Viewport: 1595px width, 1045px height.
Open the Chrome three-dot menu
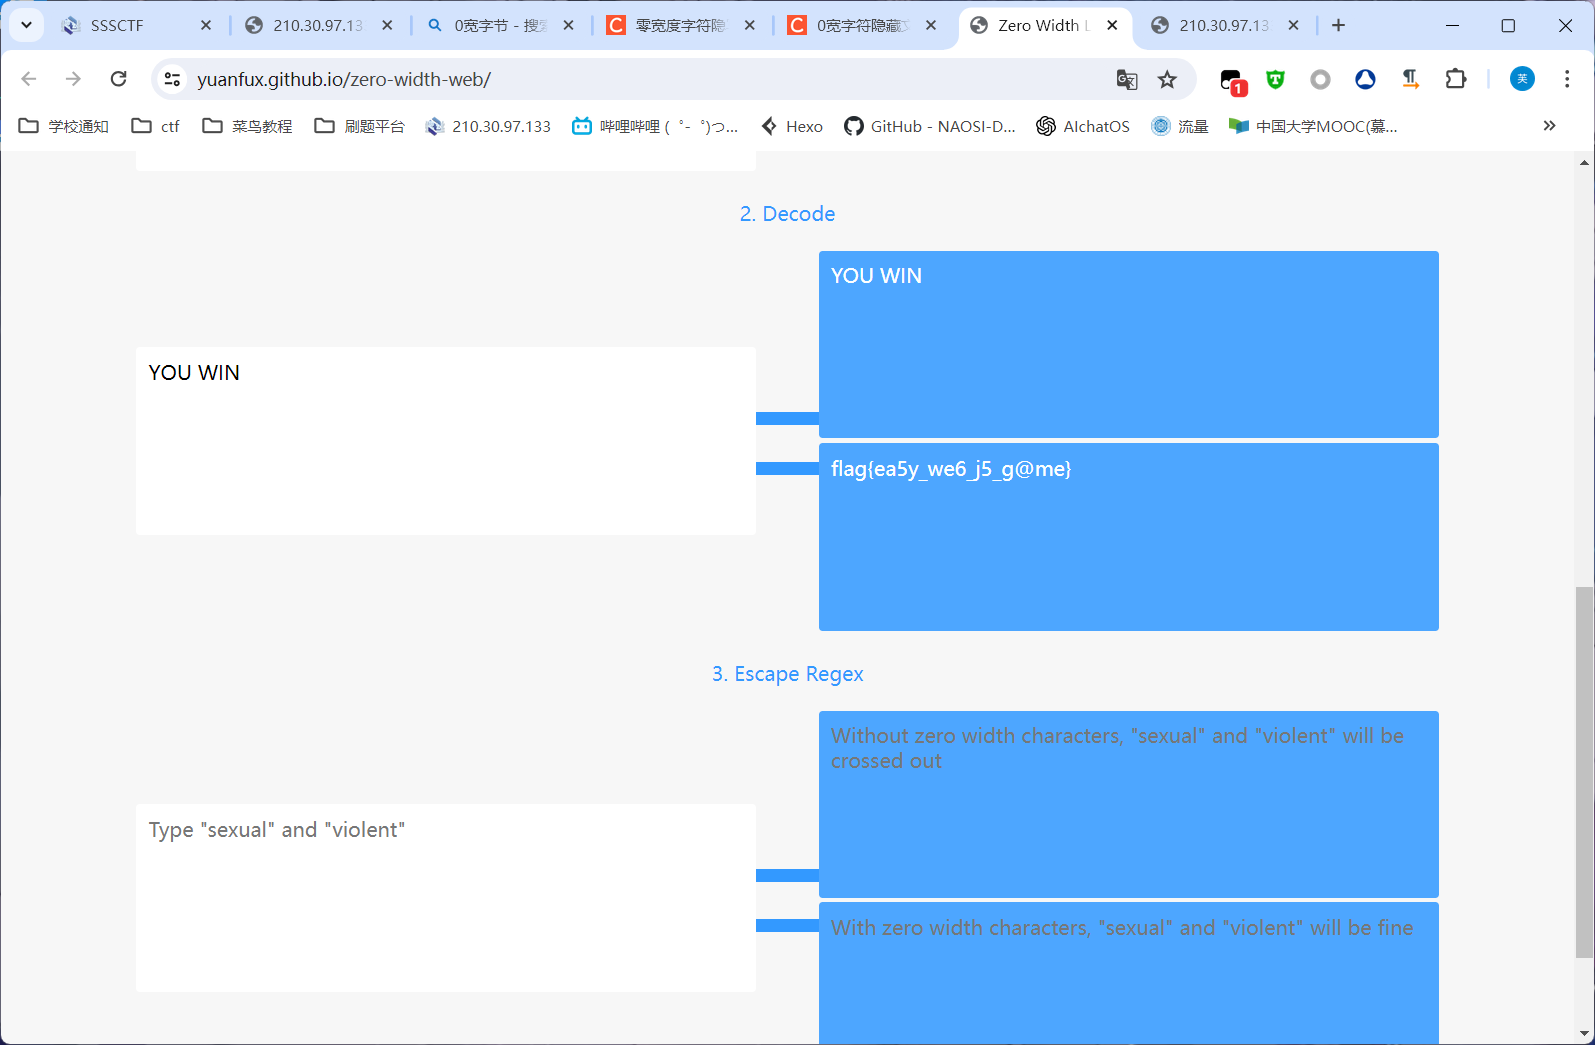1567,79
